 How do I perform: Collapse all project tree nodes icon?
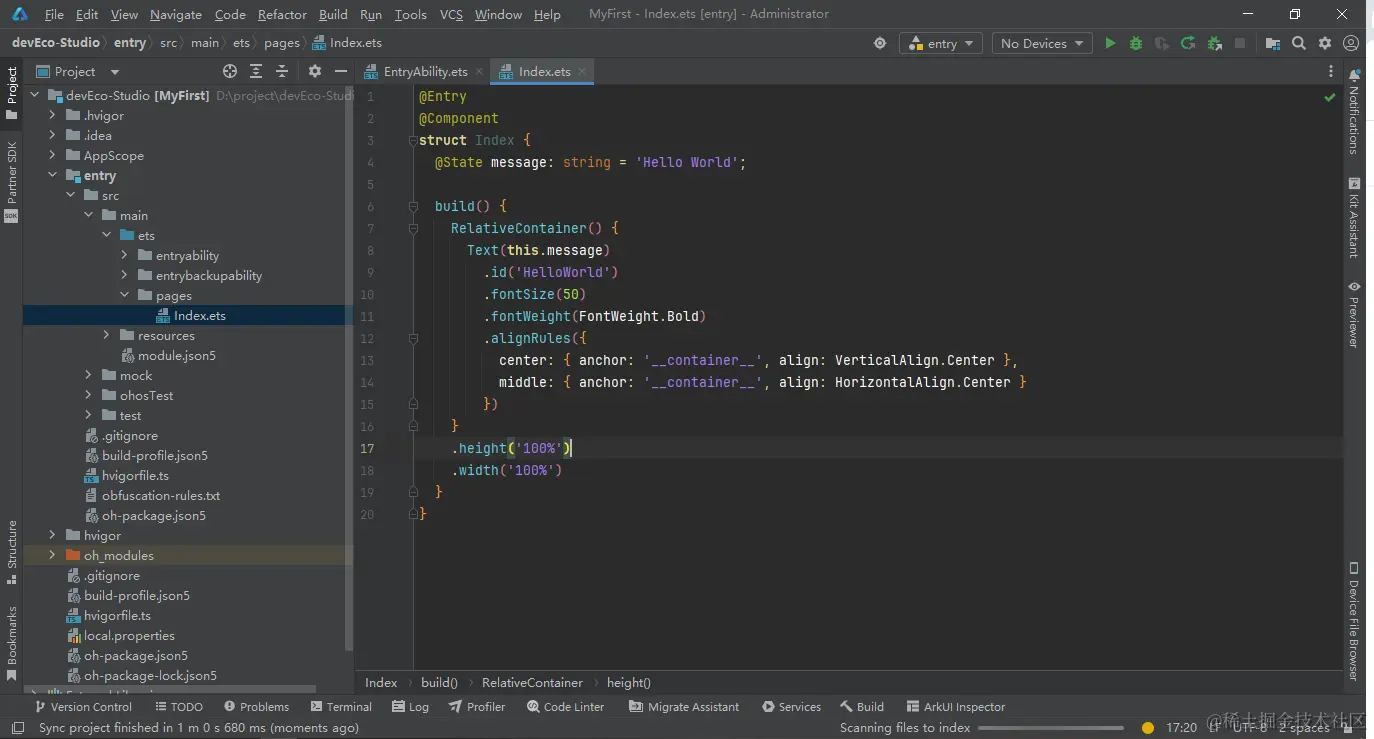pos(282,71)
